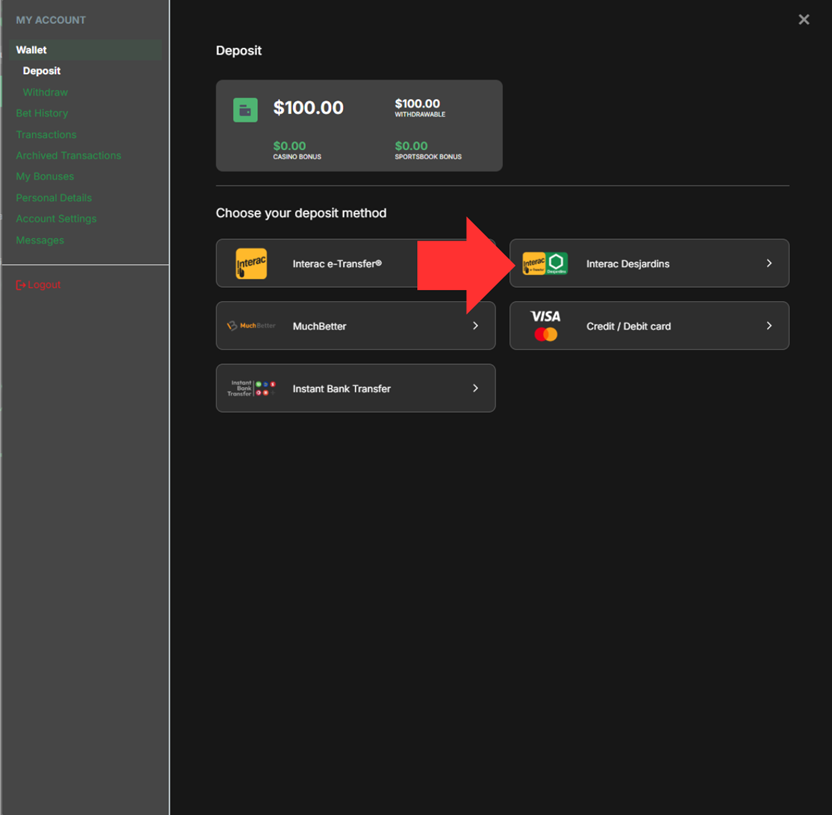Open Messages in the sidebar

pos(40,240)
